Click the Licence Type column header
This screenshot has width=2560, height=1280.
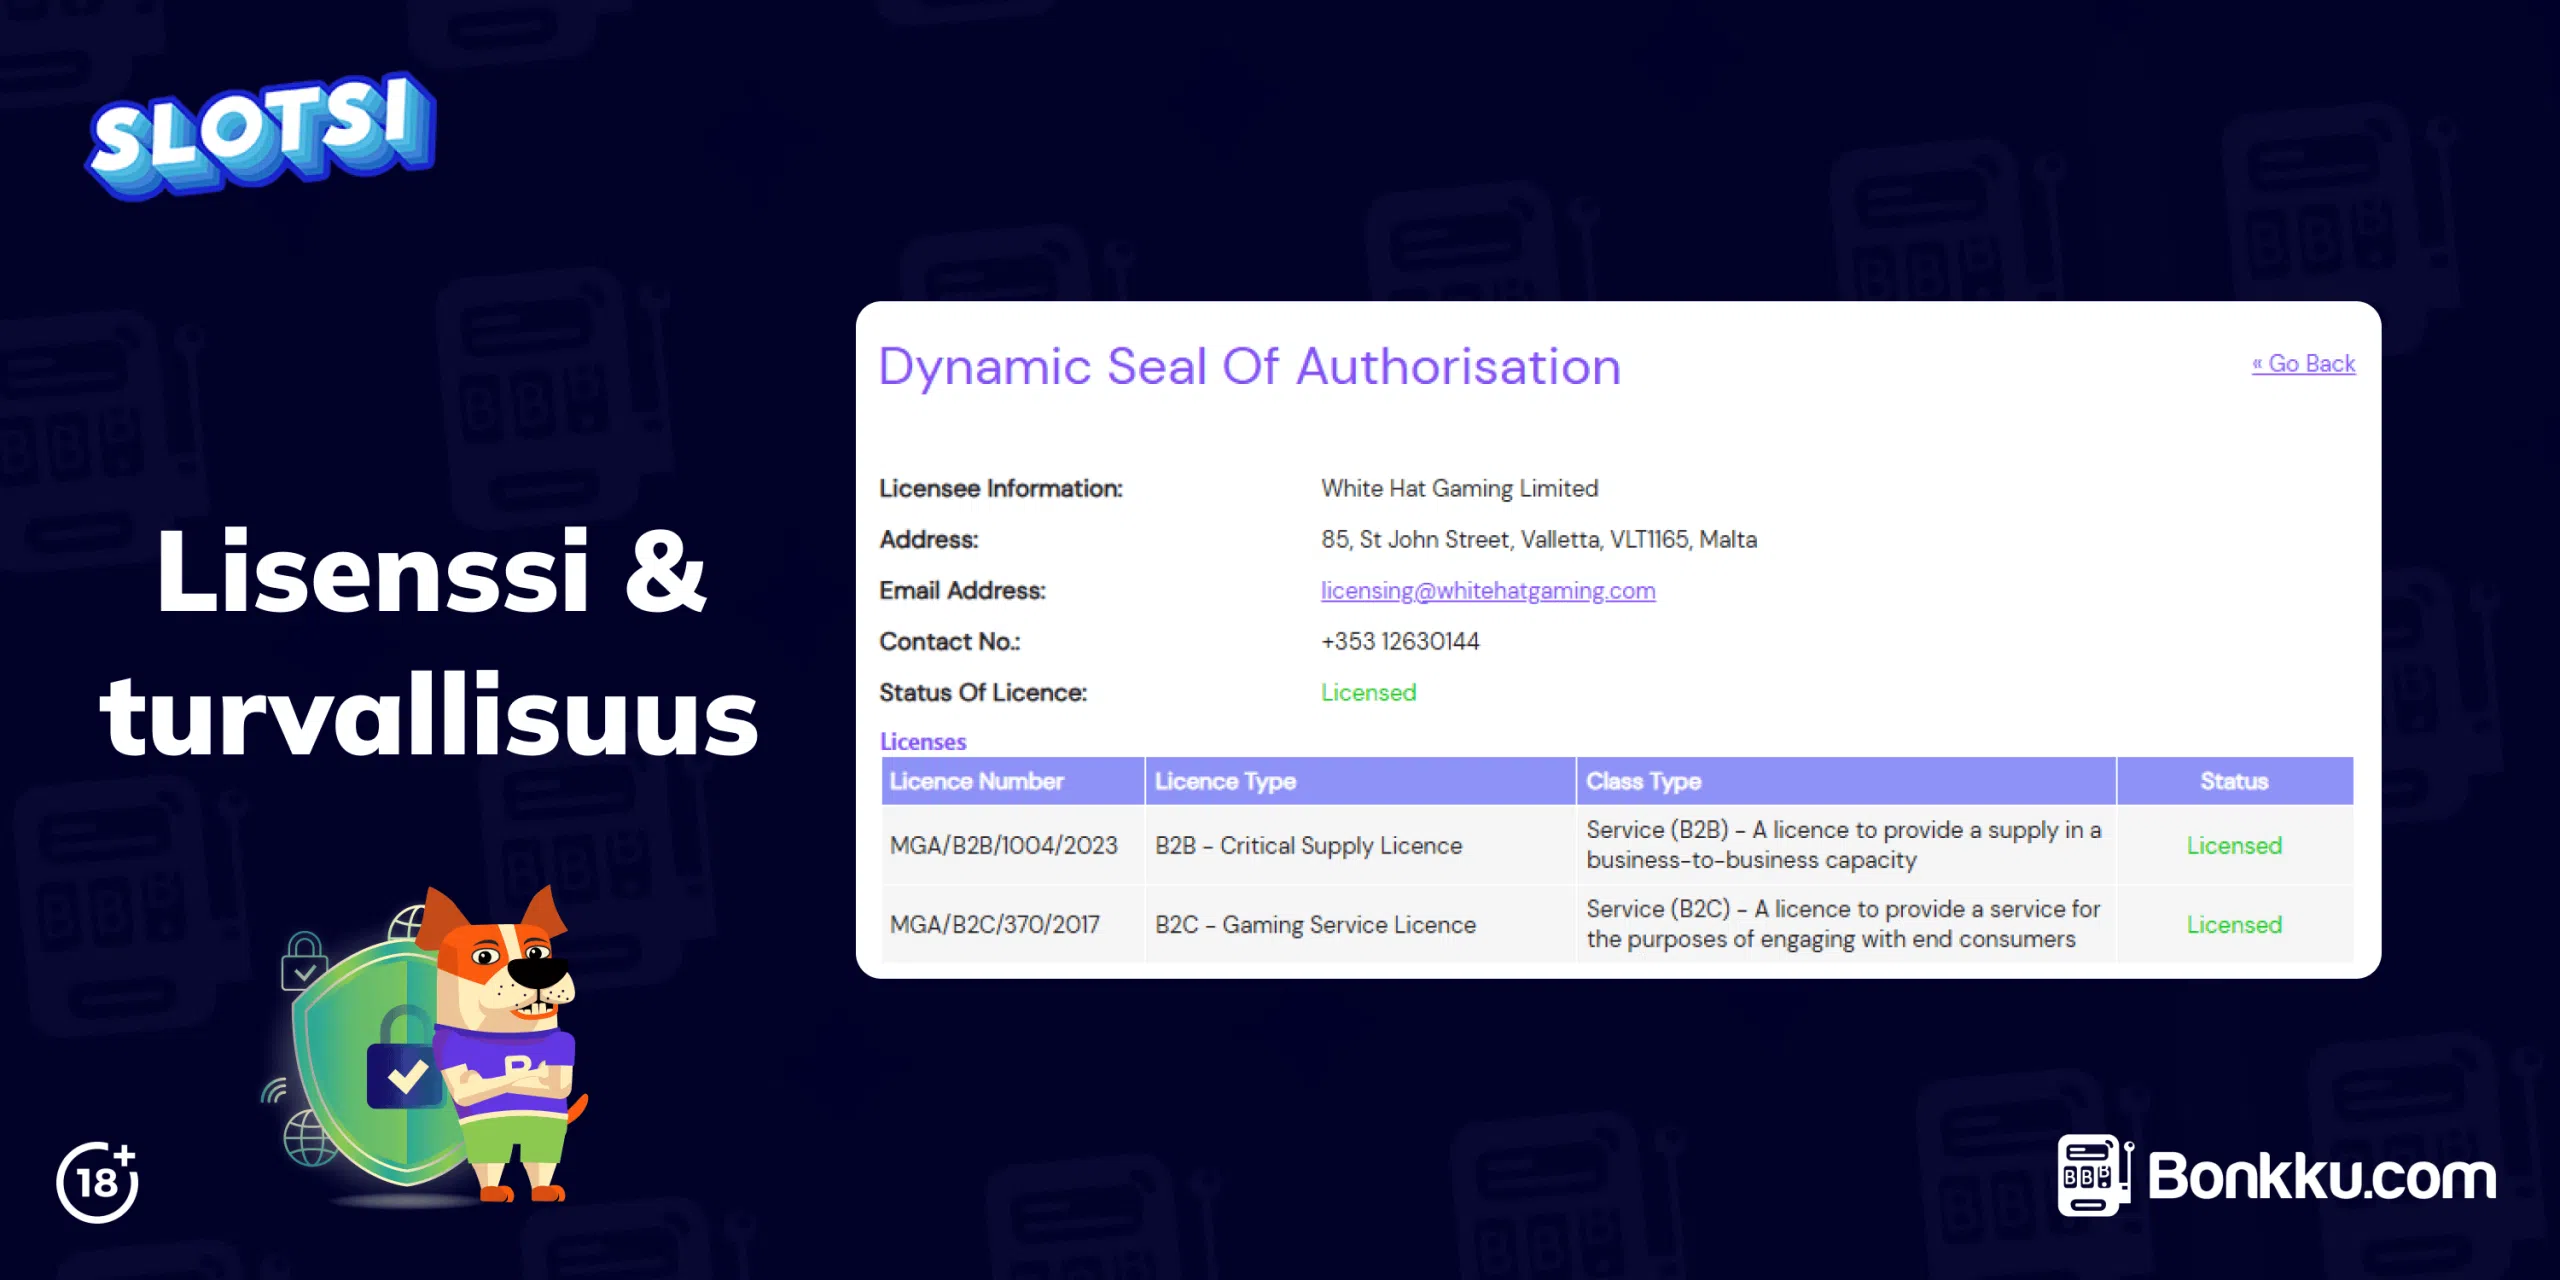pyautogui.click(x=1360, y=781)
